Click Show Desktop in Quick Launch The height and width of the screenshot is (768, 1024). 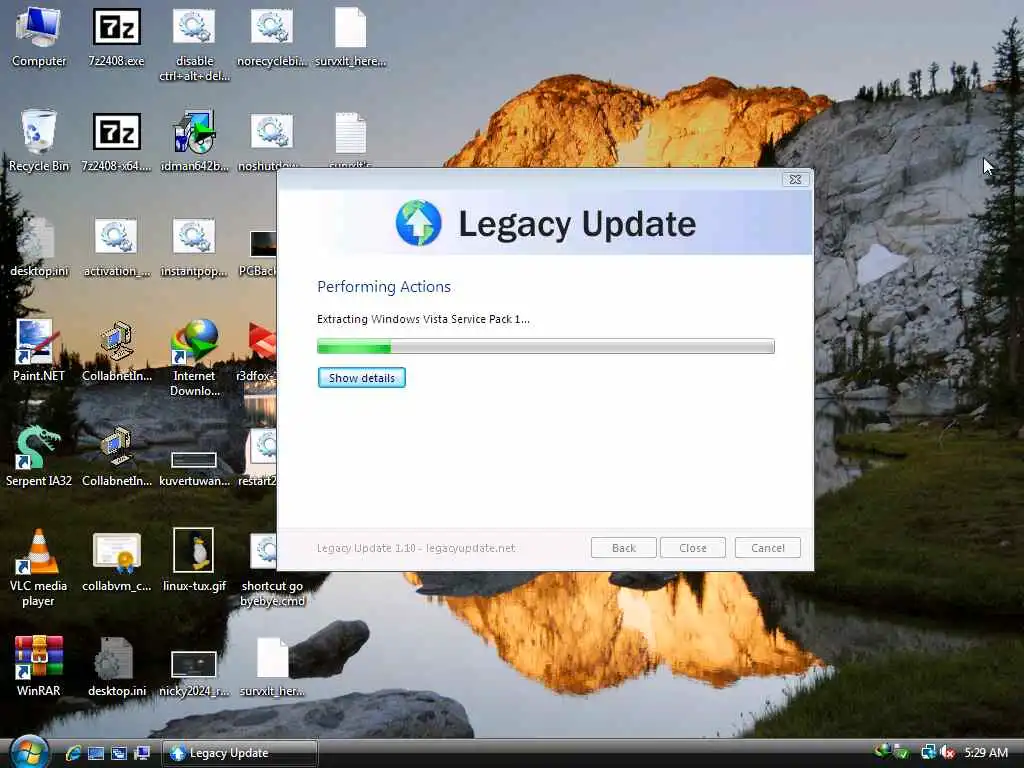(x=96, y=753)
